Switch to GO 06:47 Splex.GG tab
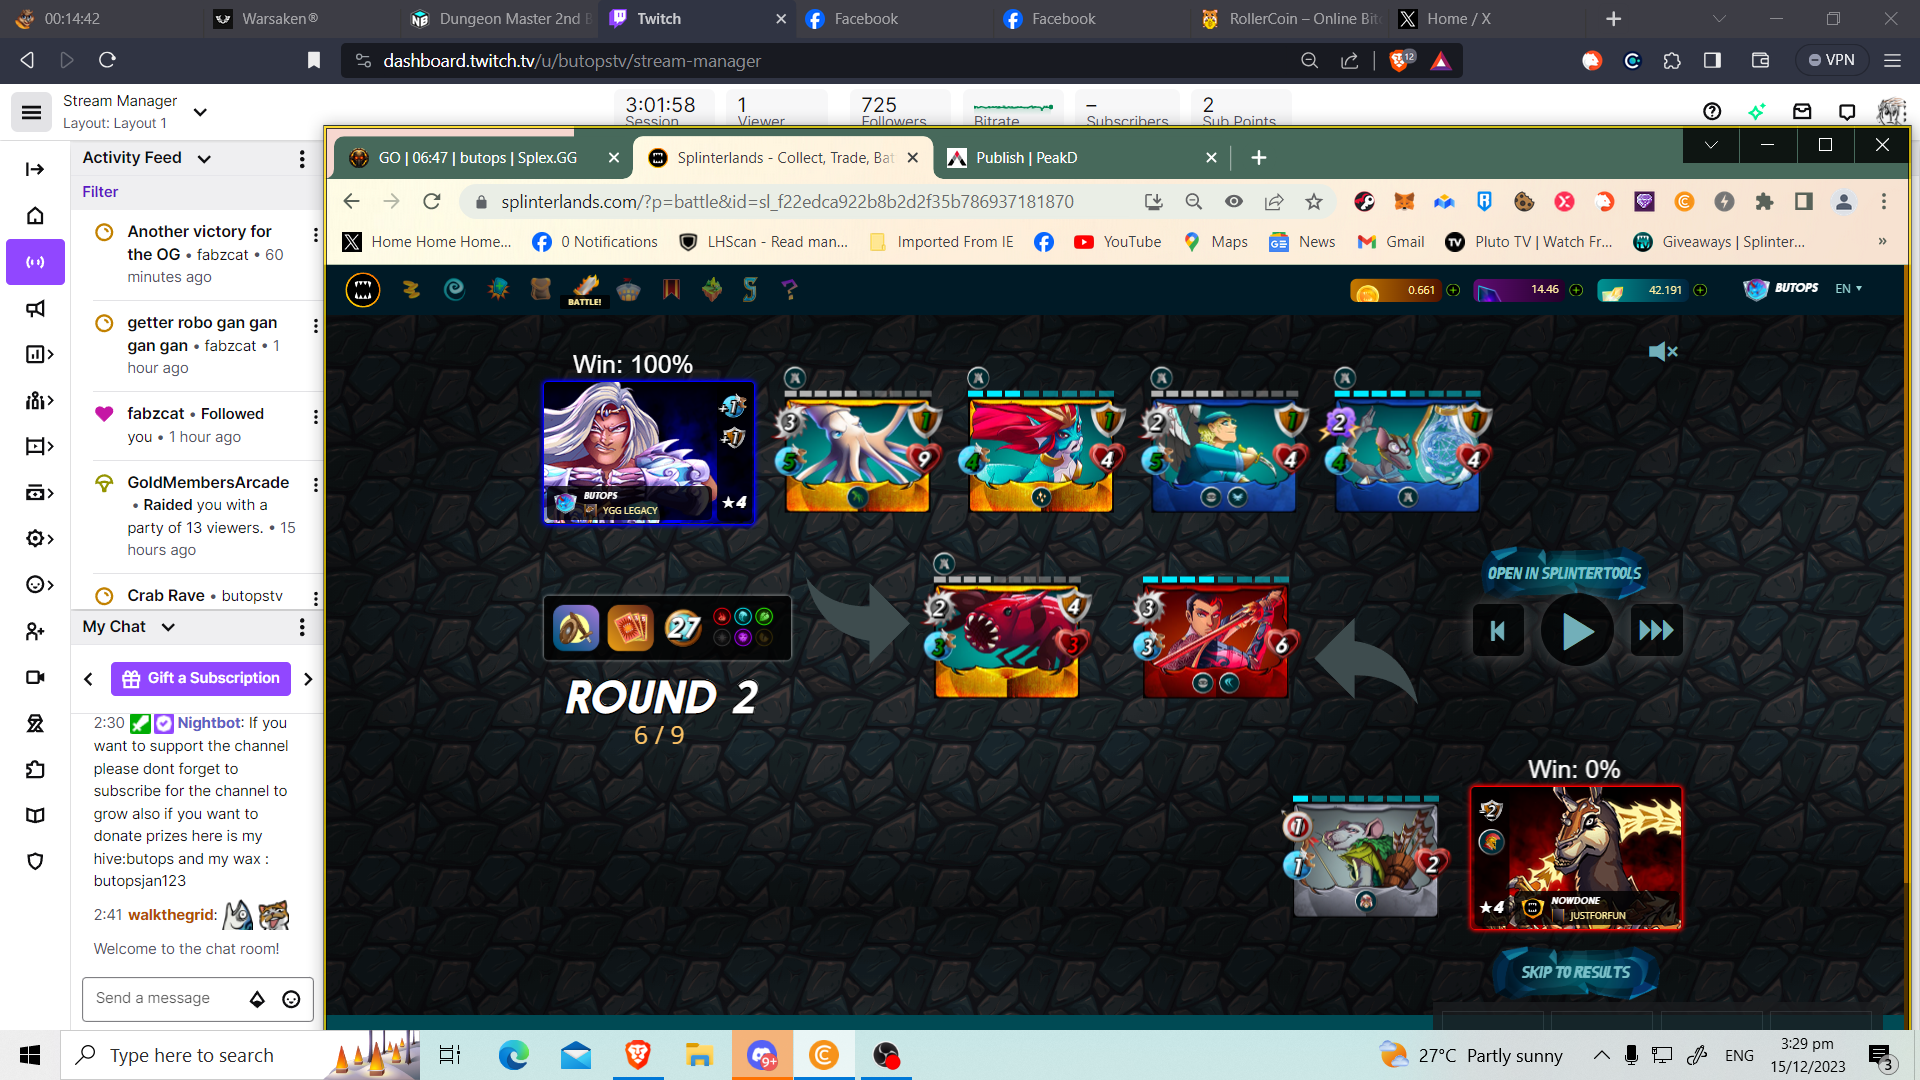 coord(478,158)
